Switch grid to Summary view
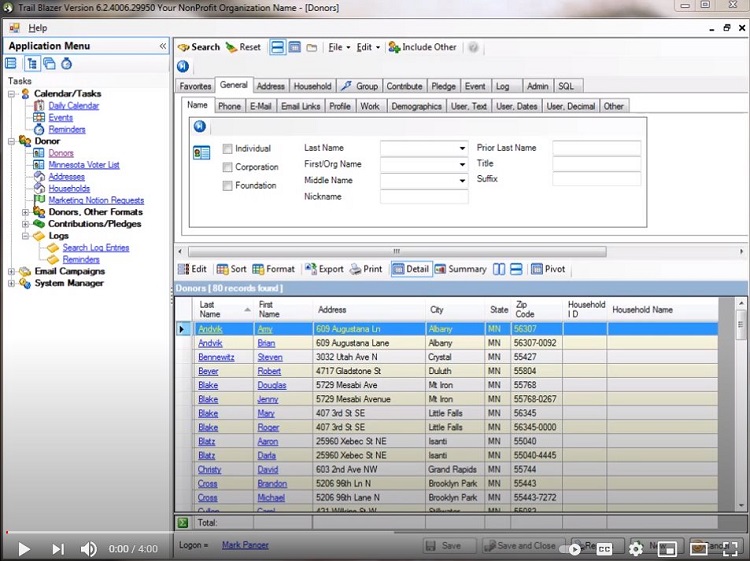The image size is (750, 561). tap(460, 269)
